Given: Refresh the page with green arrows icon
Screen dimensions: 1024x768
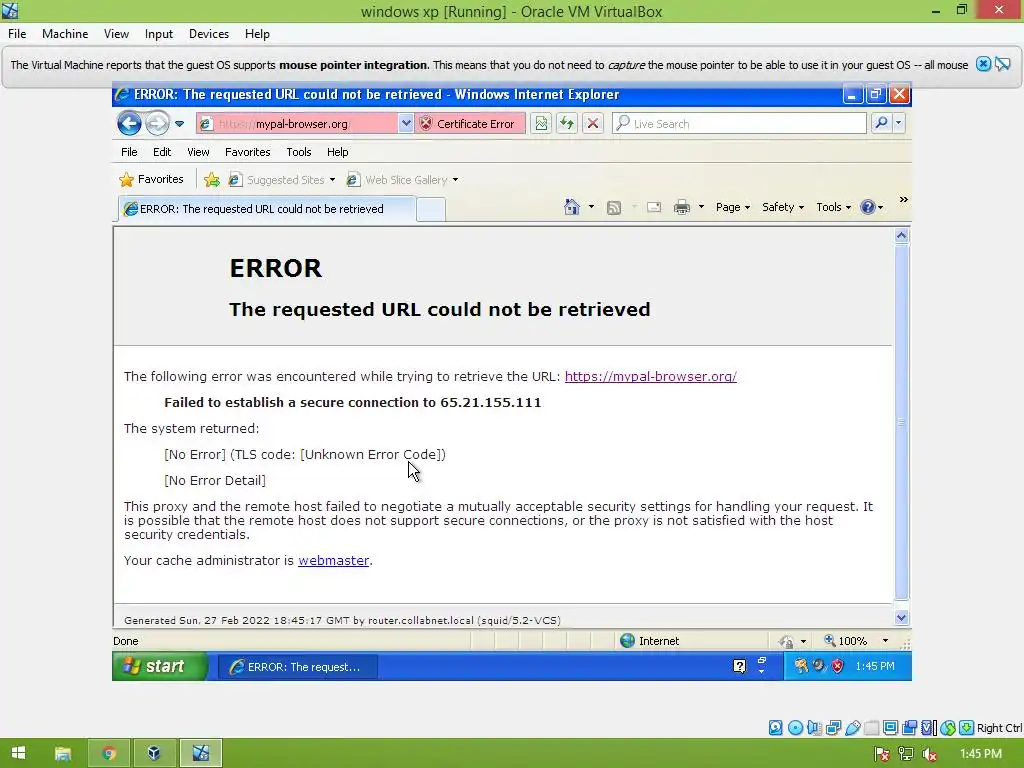Looking at the screenshot, I should [x=566, y=123].
